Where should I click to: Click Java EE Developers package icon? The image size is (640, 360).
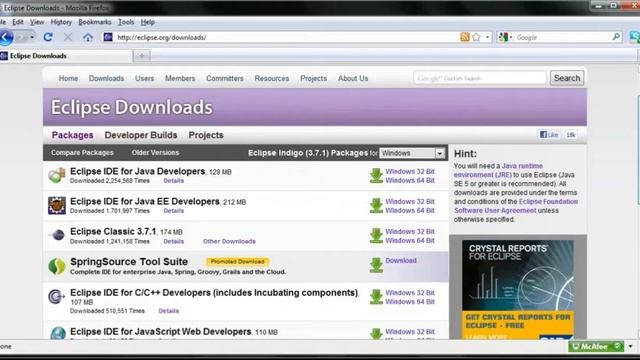tap(57, 205)
